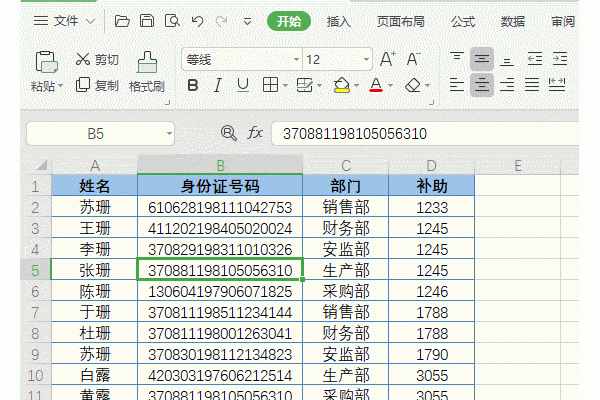The height and width of the screenshot is (400, 600).
Task: Toggle Bold formatting
Action: point(193,85)
